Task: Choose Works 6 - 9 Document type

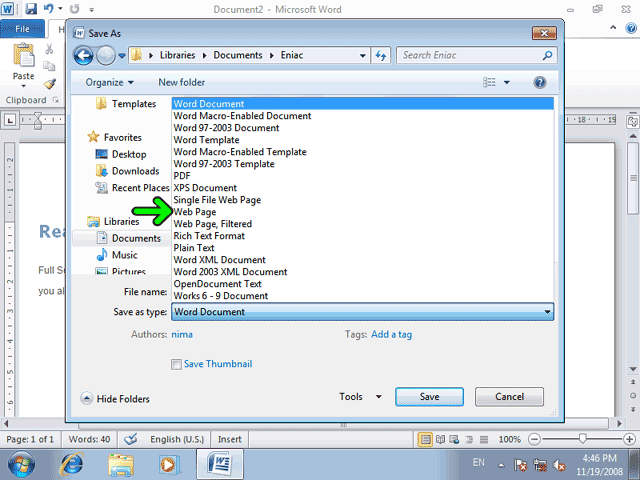Action: click(362, 296)
